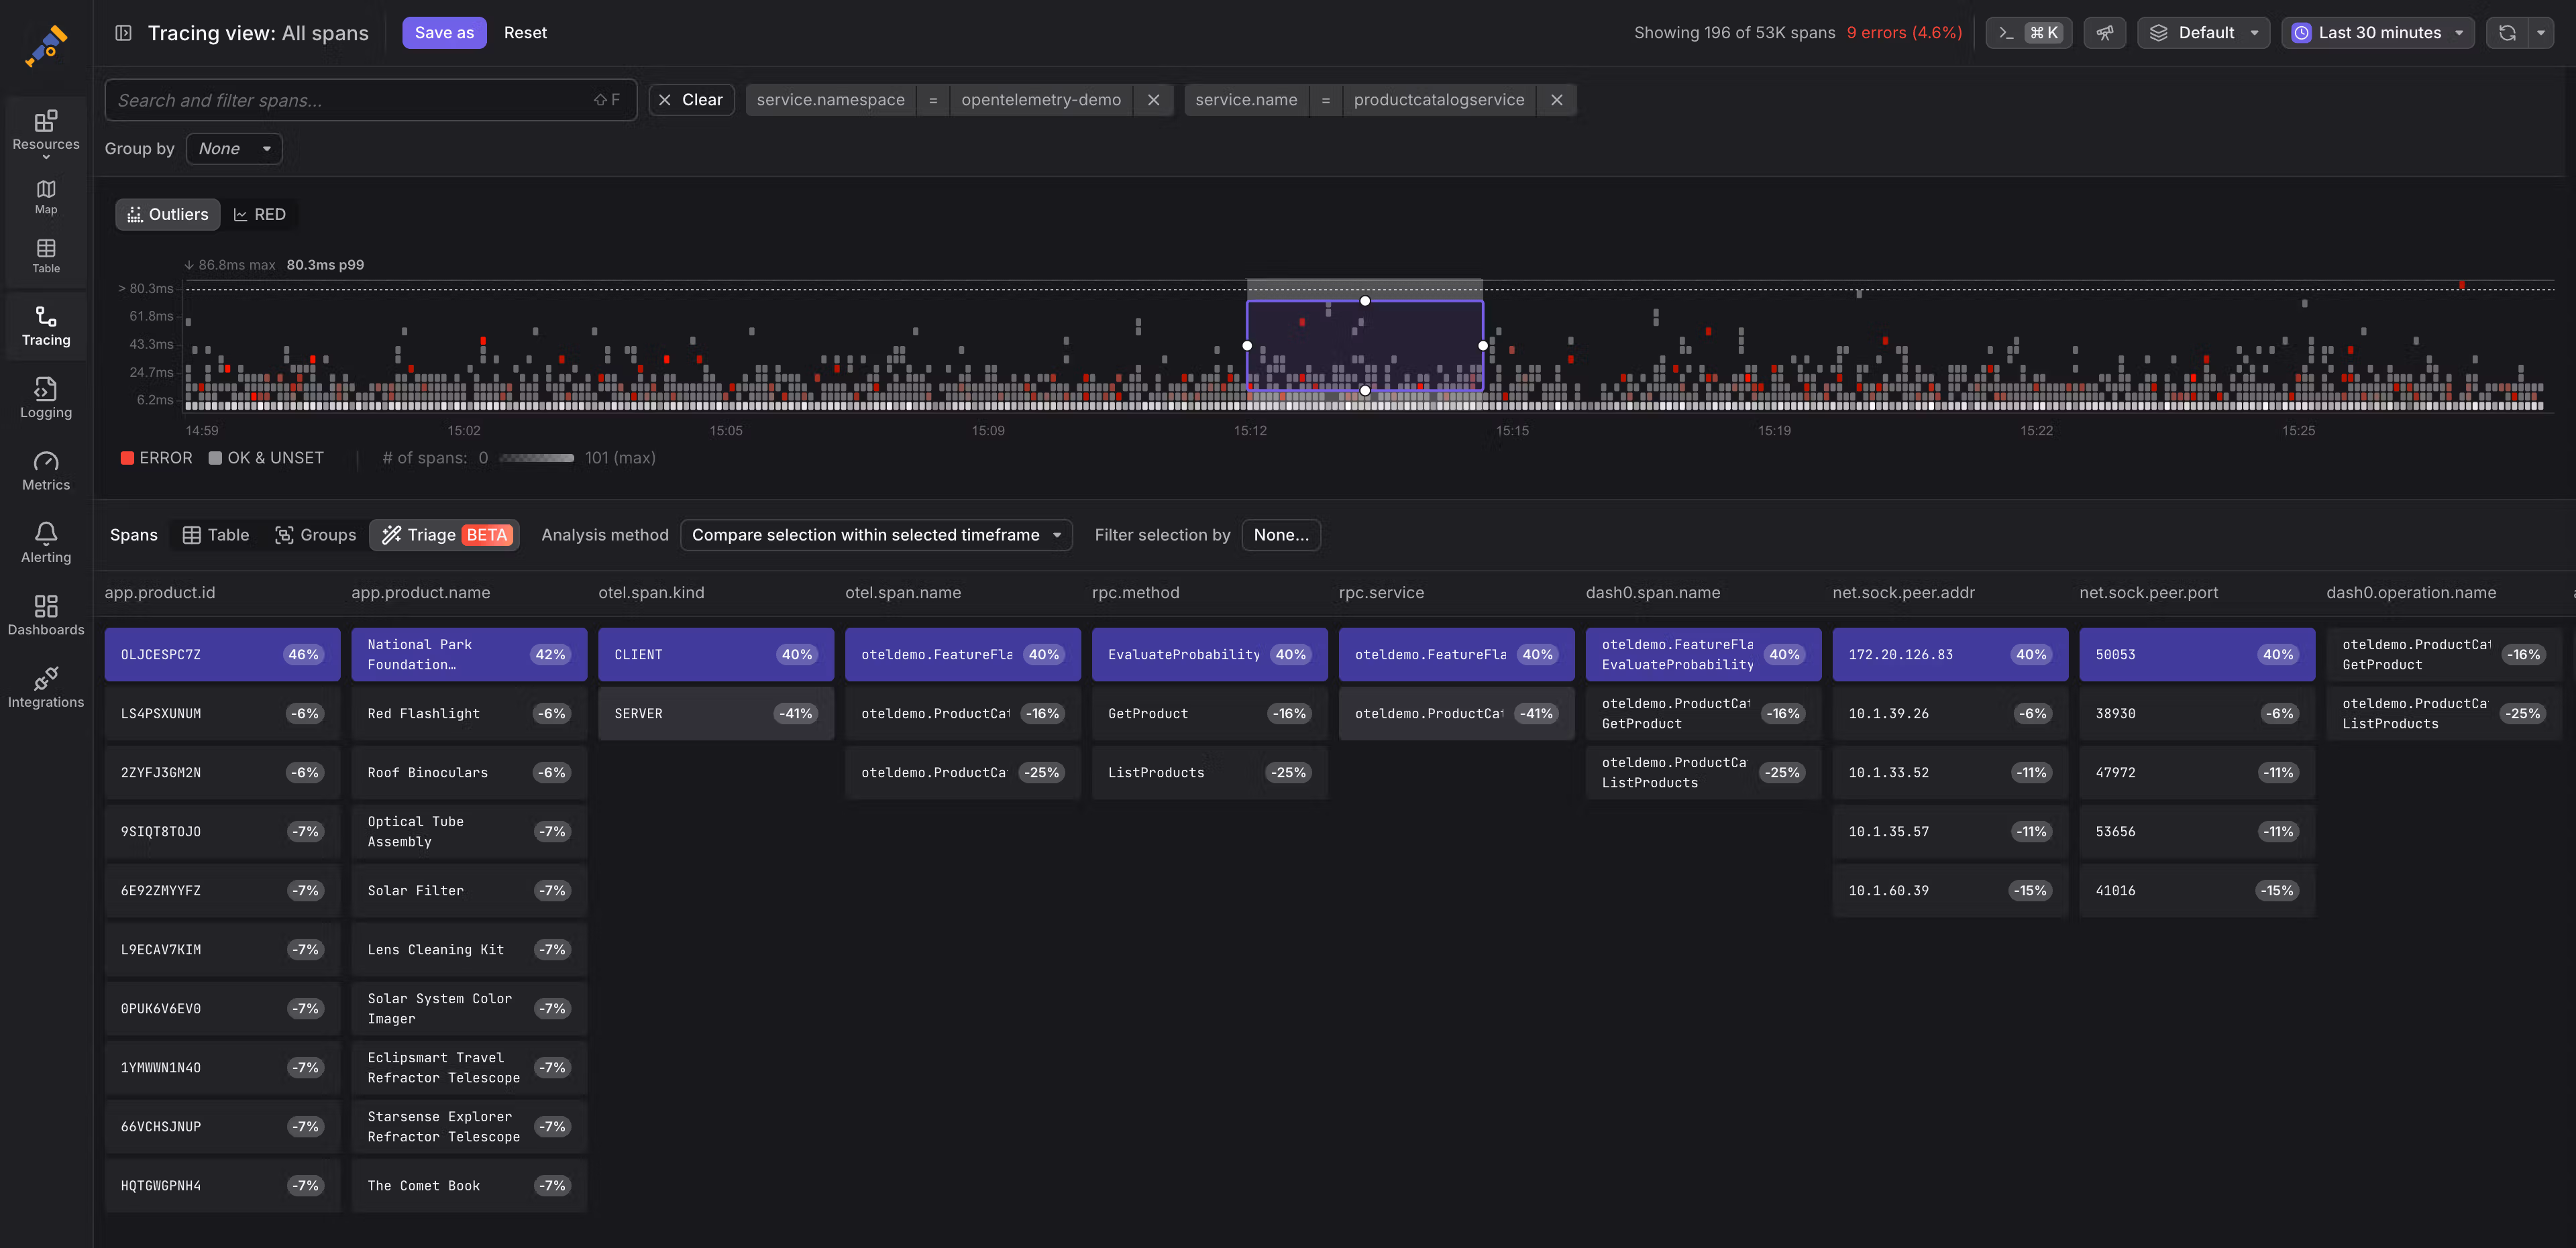Open the Group by None dropdown
2576x1248 pixels.
234,149
